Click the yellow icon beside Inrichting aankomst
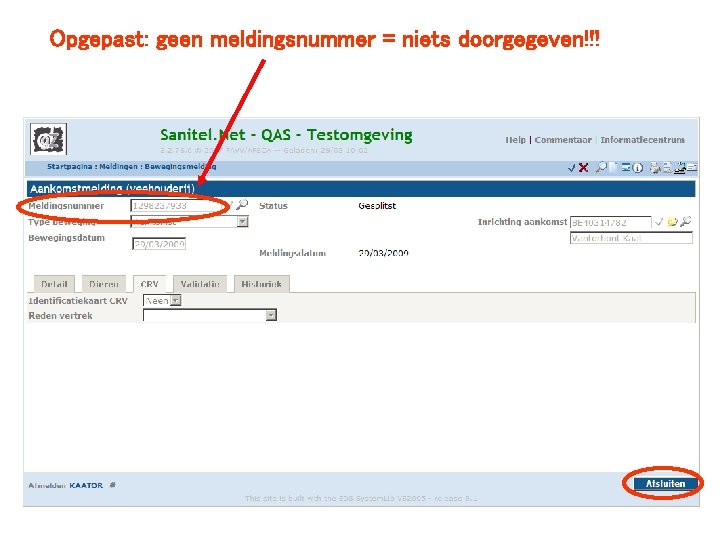Screen dimensions: 720x540 point(672,222)
